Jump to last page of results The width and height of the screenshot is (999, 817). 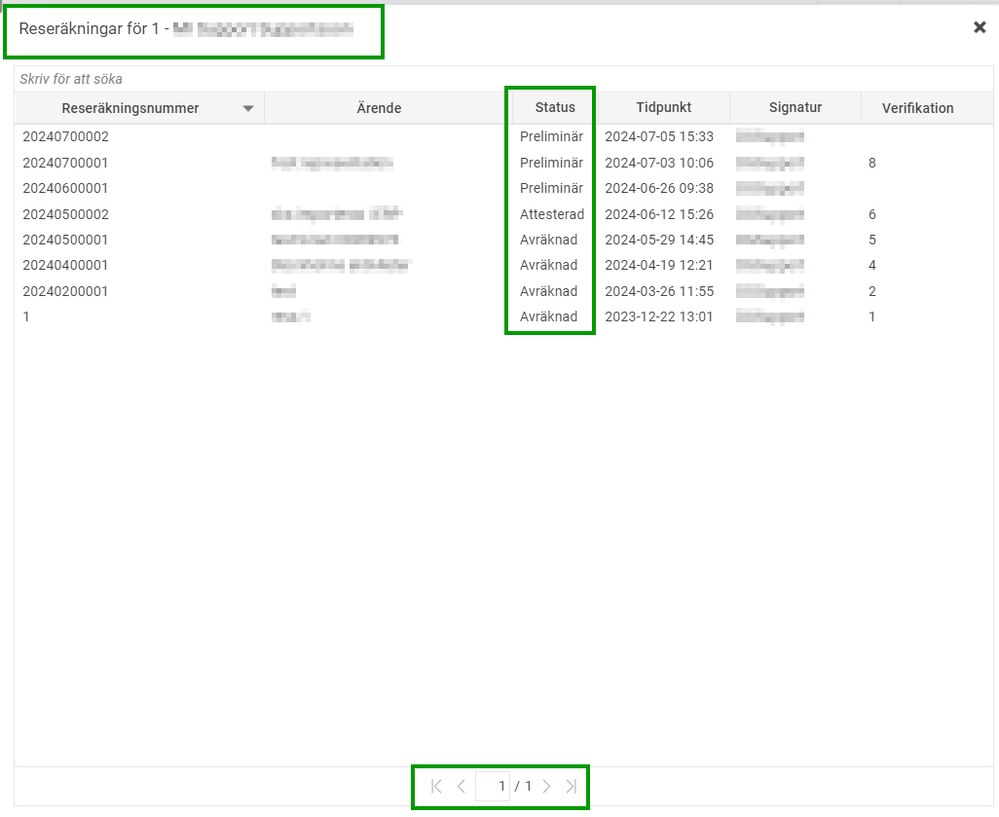(x=571, y=786)
